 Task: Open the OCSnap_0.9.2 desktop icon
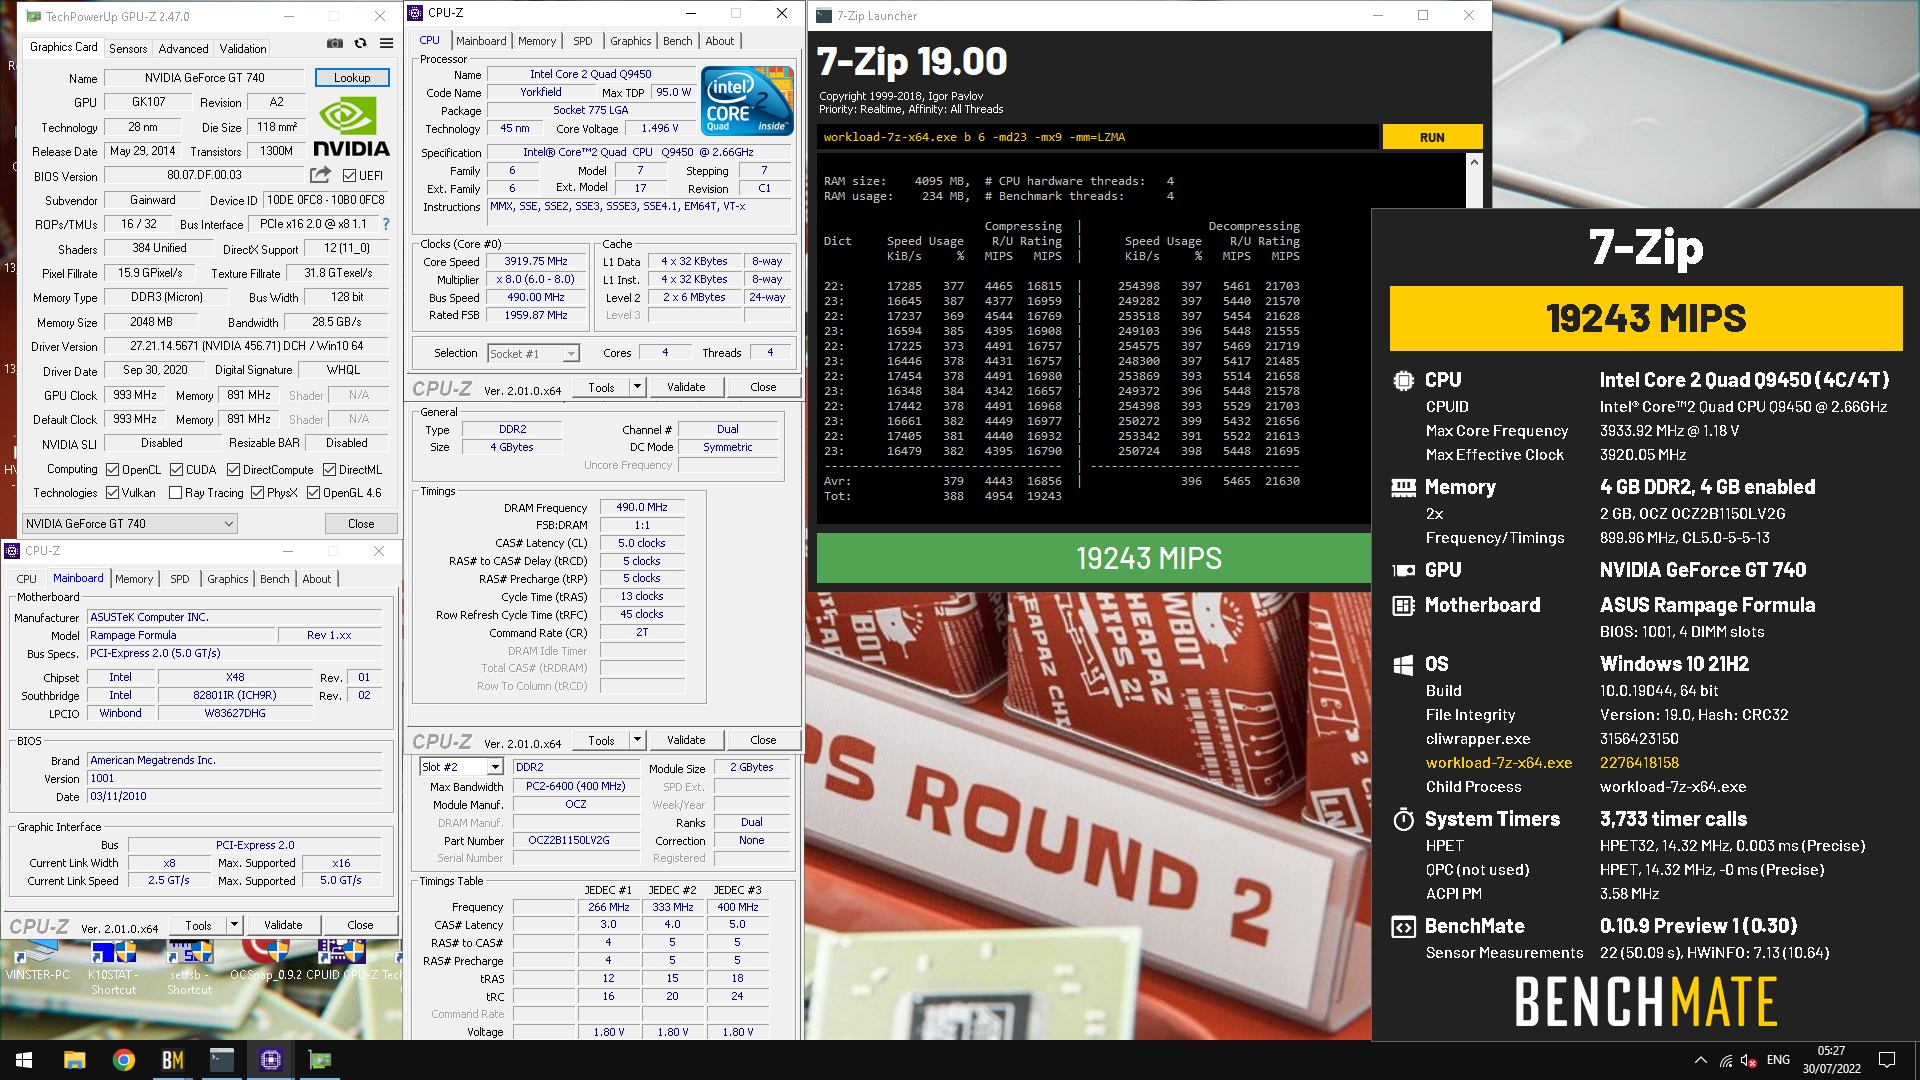[x=265, y=960]
